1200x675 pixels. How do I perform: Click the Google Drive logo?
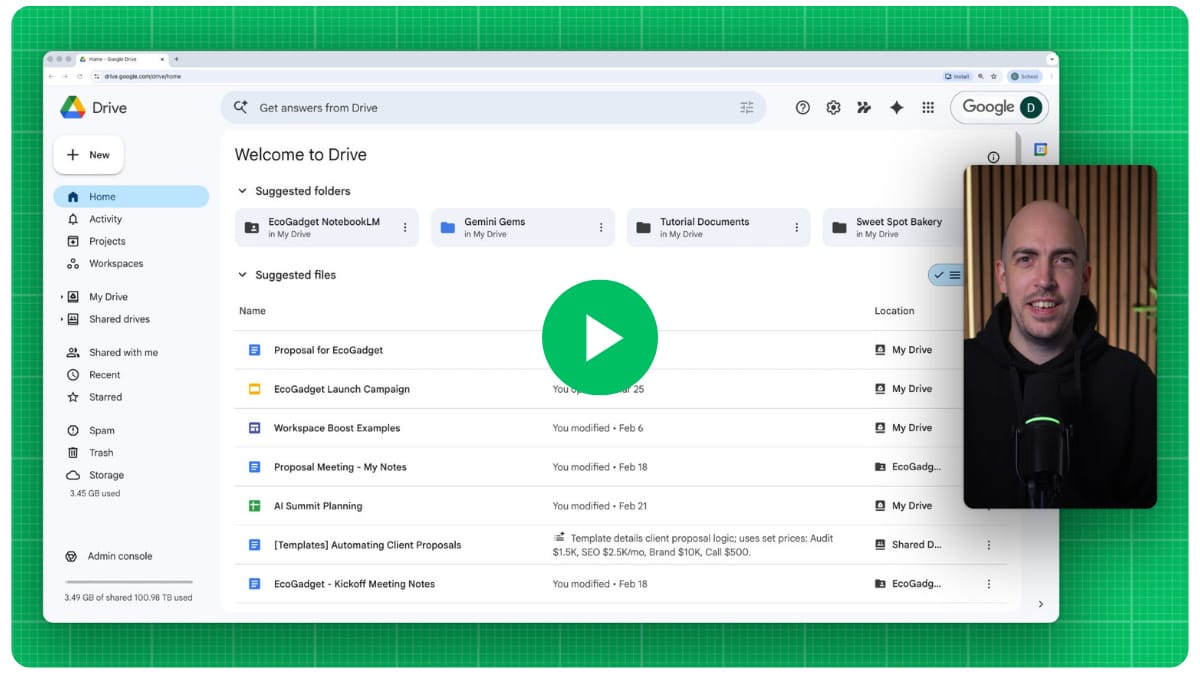click(72, 107)
